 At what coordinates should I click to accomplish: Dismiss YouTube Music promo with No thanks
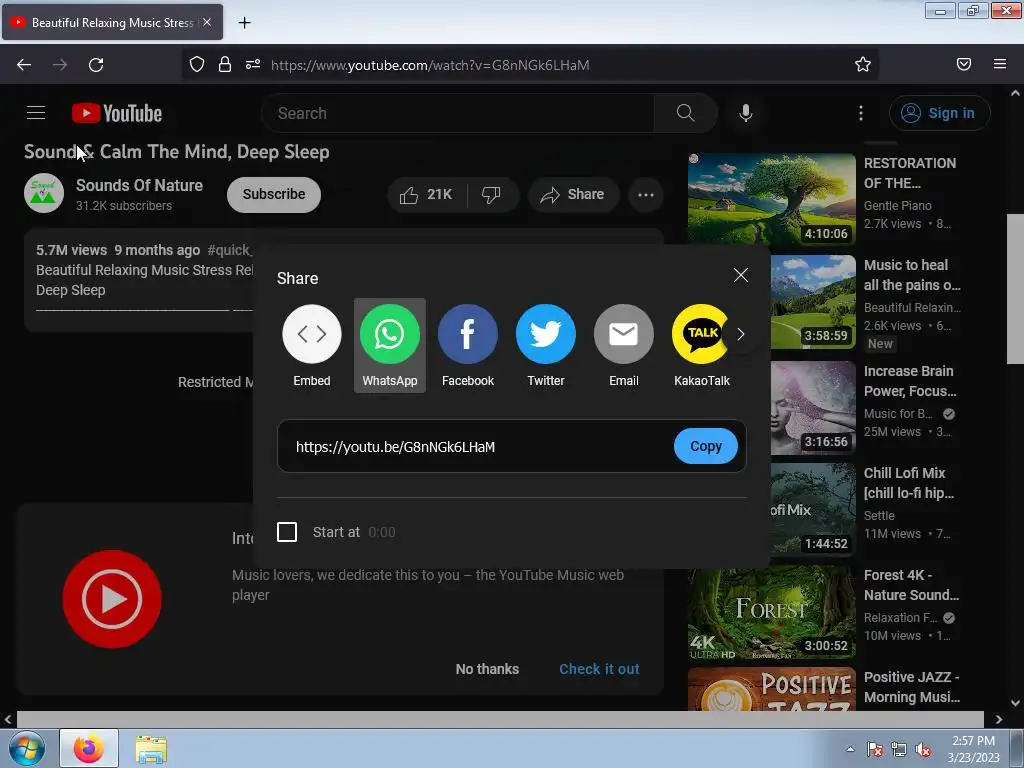[487, 669]
